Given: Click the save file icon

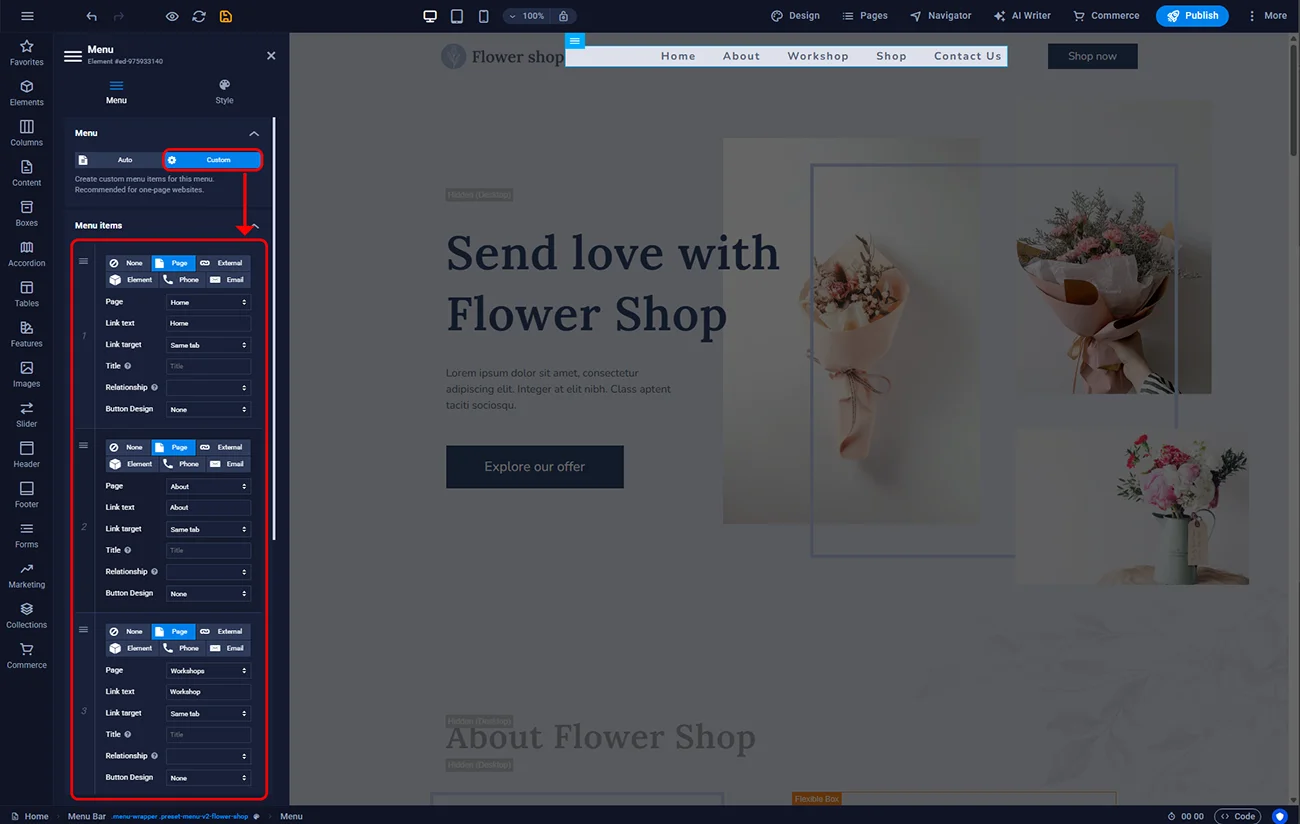Looking at the screenshot, I should point(226,16).
